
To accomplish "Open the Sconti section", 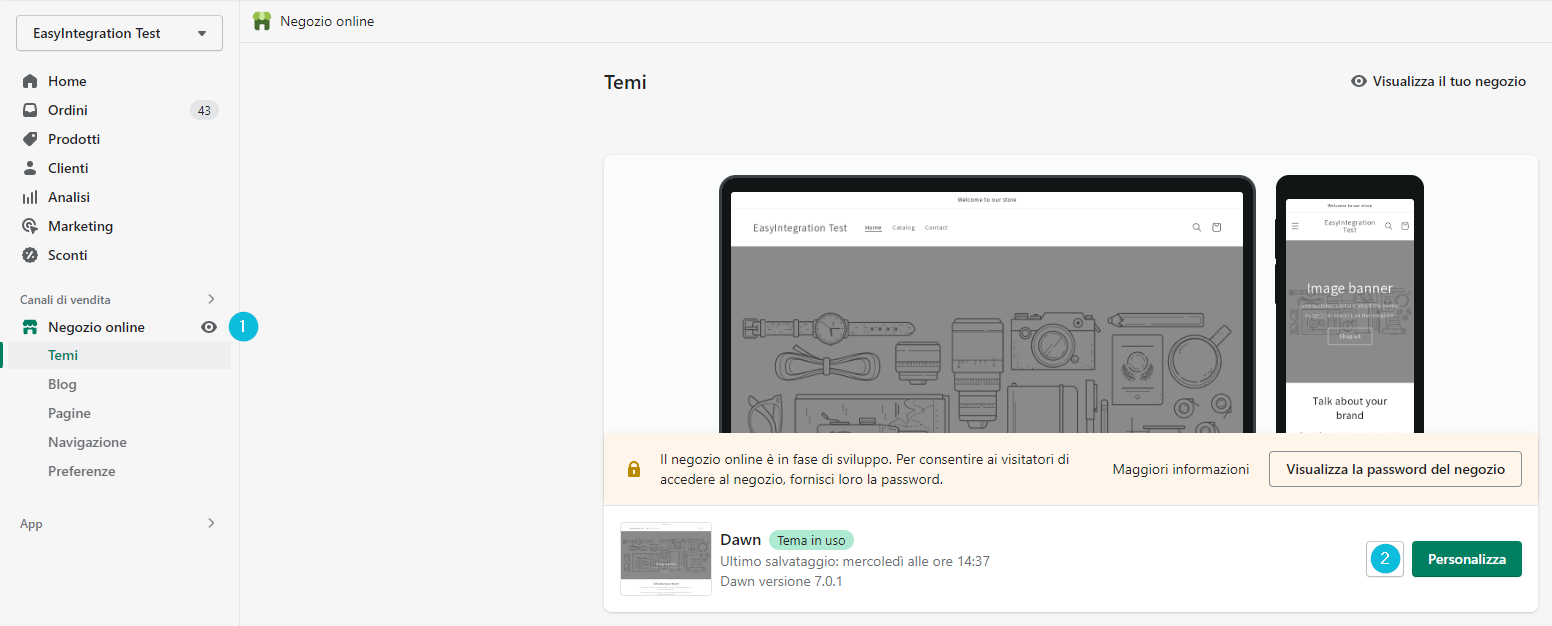I will (x=67, y=255).
